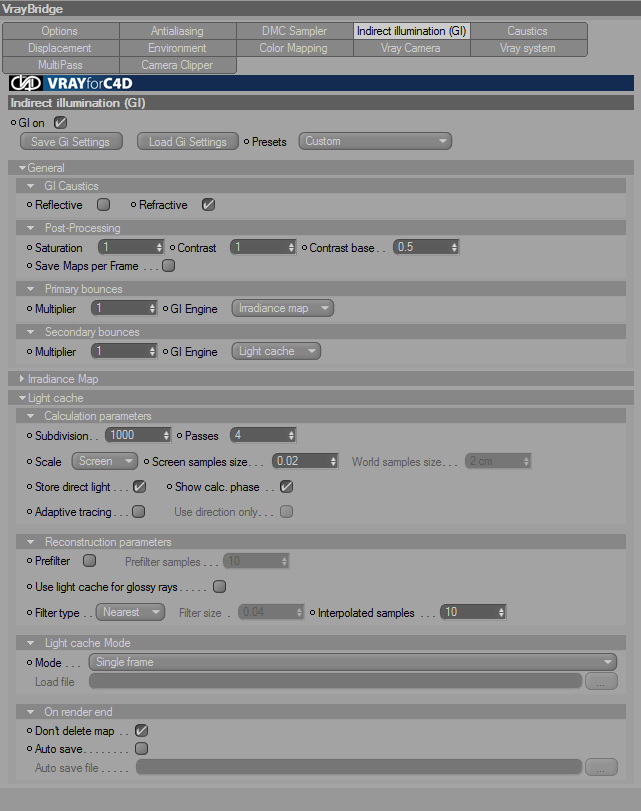Click the Contrast base spinner arrows

tap(454, 247)
